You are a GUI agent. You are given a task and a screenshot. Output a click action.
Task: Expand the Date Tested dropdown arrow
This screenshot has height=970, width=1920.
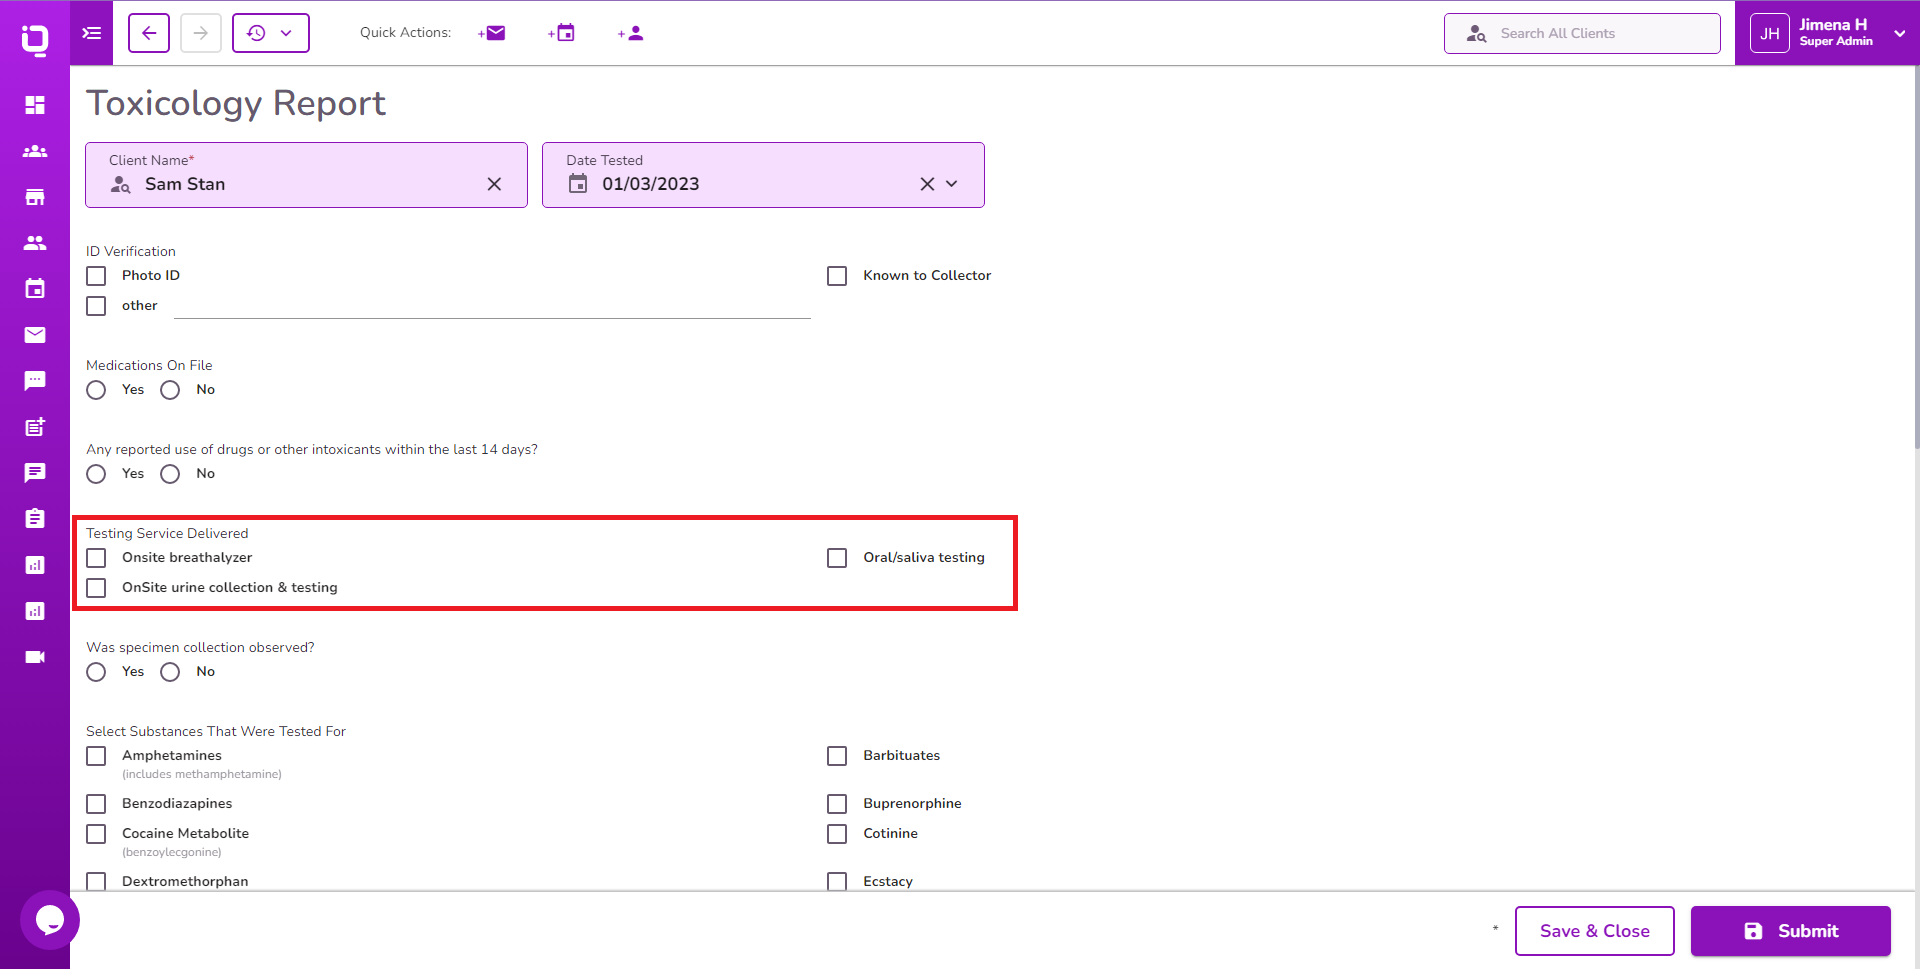952,184
